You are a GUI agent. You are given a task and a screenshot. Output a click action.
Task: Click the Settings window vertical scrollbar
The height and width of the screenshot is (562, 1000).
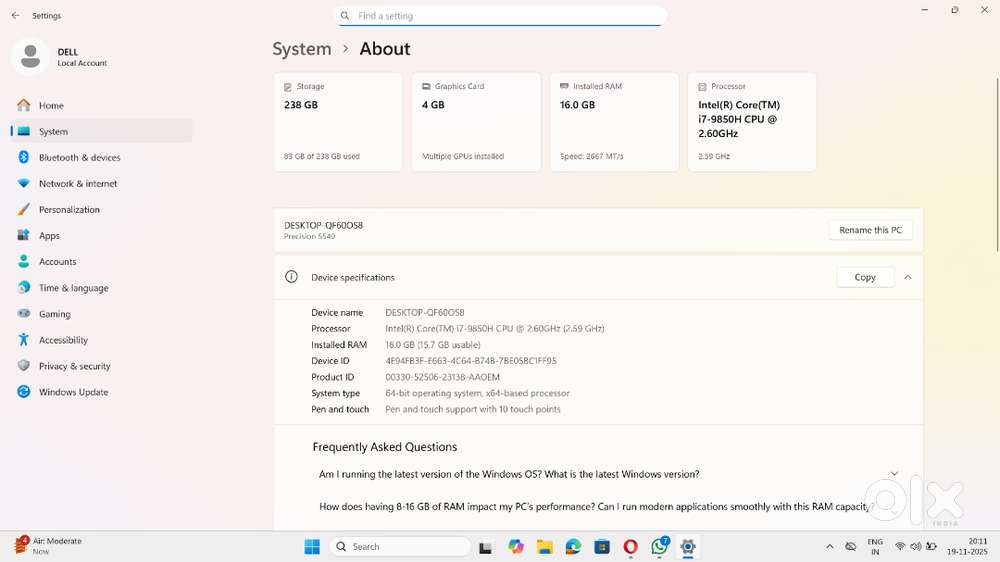pyautogui.click(x=996, y=165)
